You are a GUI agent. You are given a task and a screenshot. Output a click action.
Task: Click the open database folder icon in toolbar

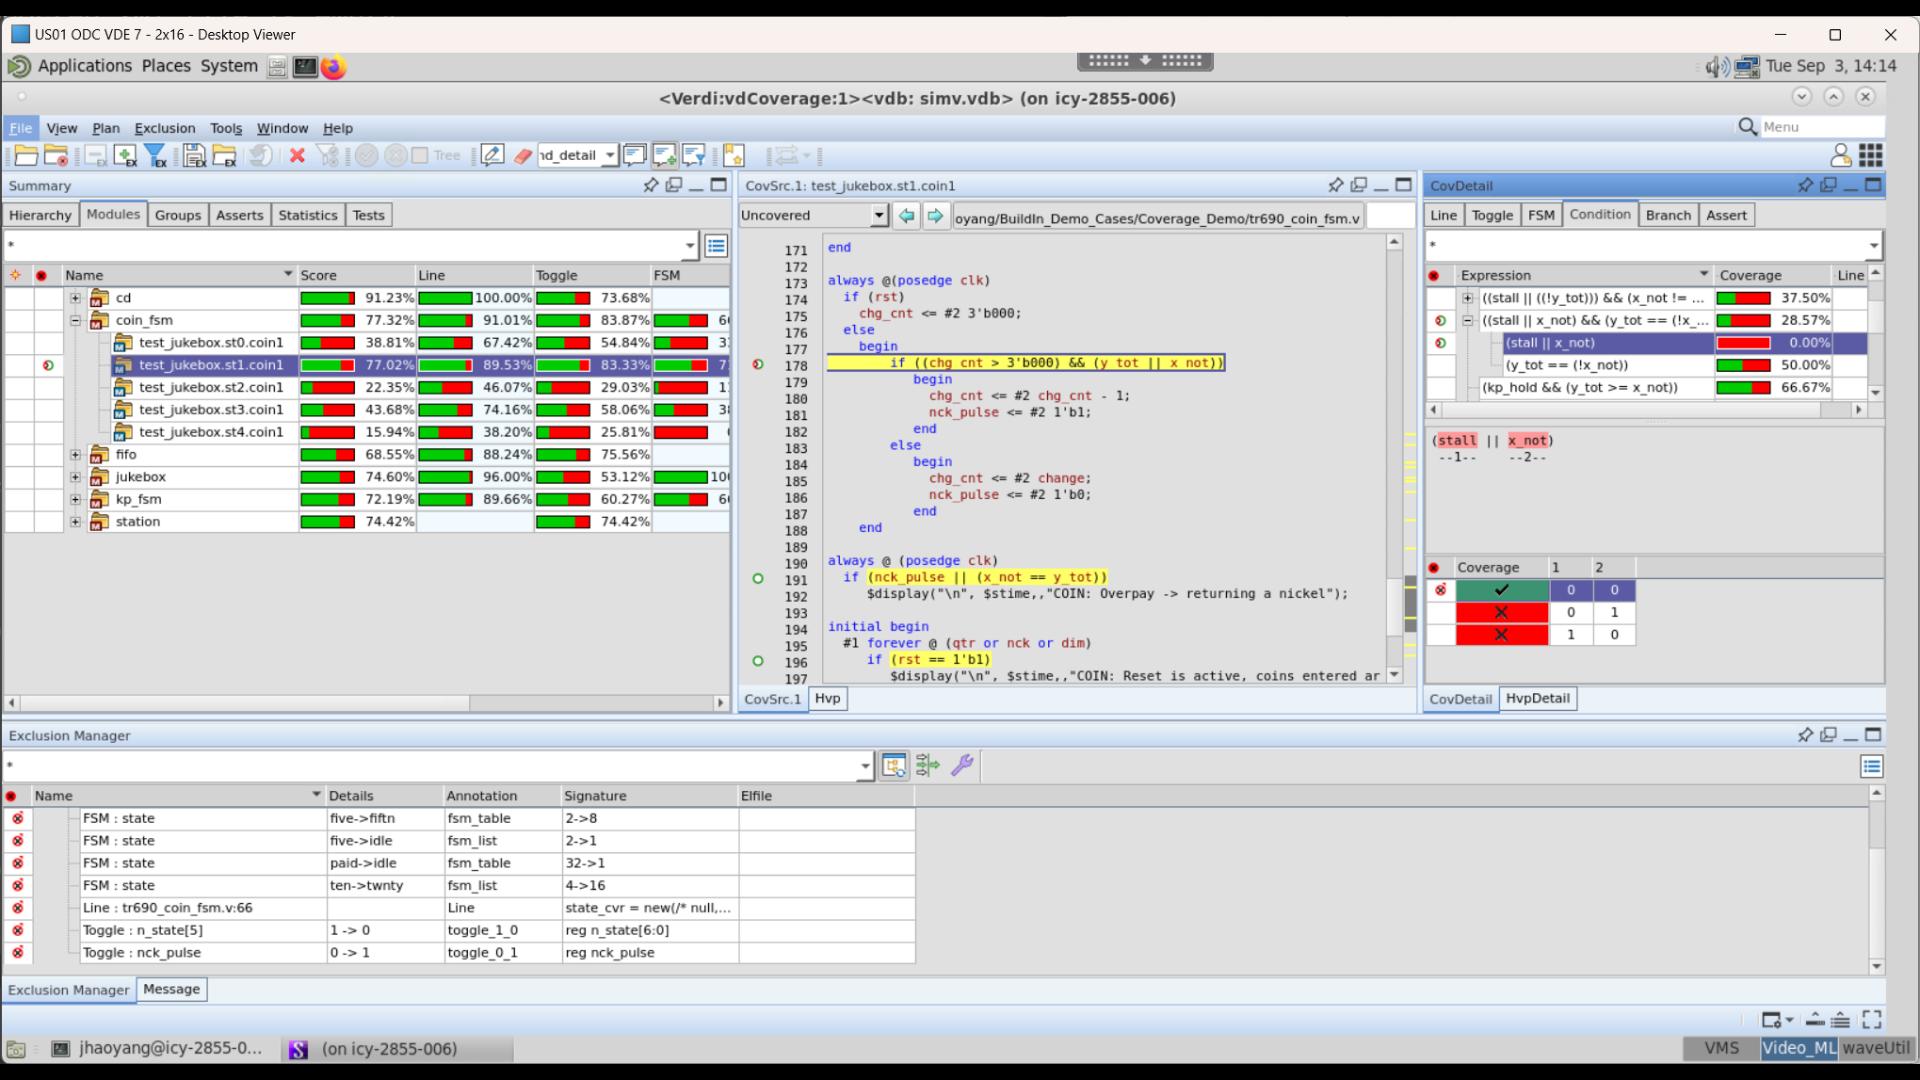pos(24,156)
